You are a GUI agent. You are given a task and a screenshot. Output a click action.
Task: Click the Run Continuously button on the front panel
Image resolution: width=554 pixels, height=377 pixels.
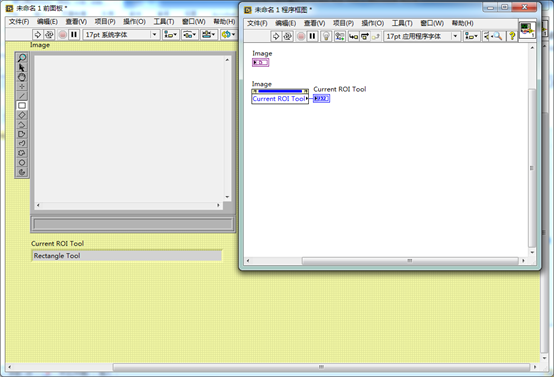pyautogui.click(x=49, y=34)
